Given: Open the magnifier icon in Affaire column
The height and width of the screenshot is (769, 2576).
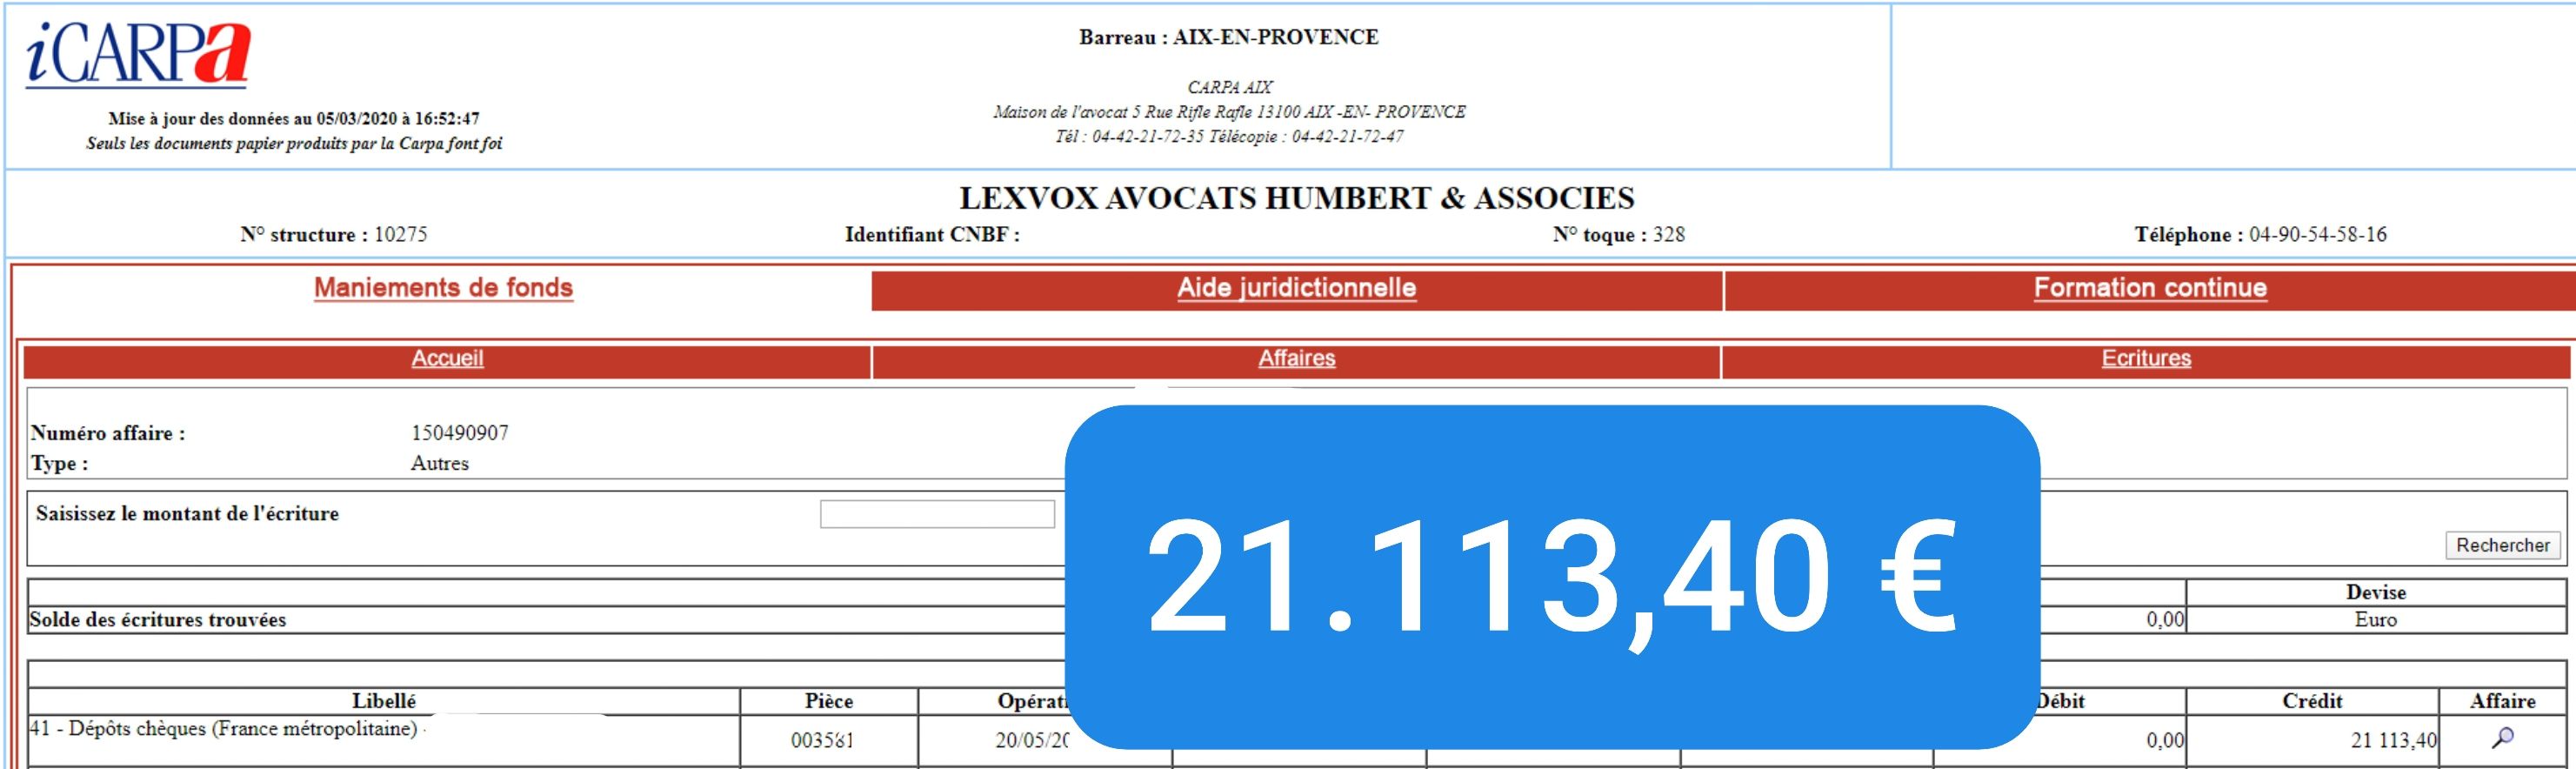Looking at the screenshot, I should point(2503,738).
